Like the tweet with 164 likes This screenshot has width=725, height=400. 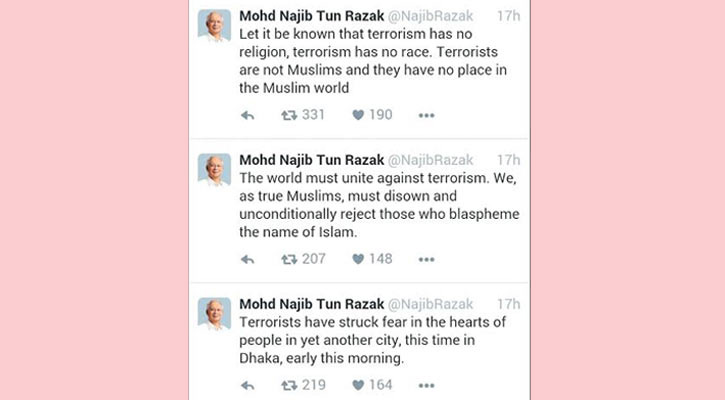(x=358, y=384)
